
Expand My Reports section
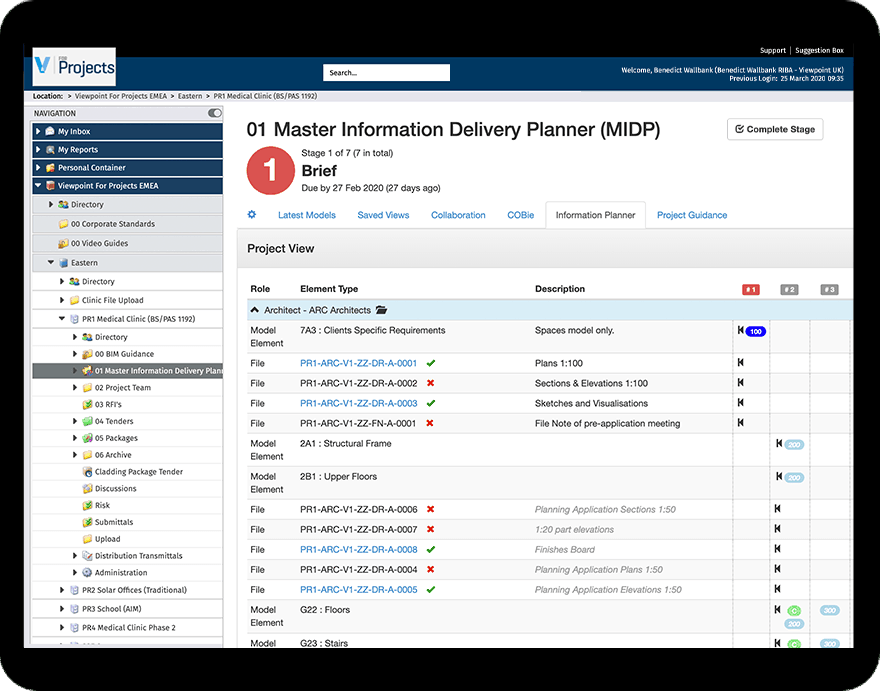(38, 149)
